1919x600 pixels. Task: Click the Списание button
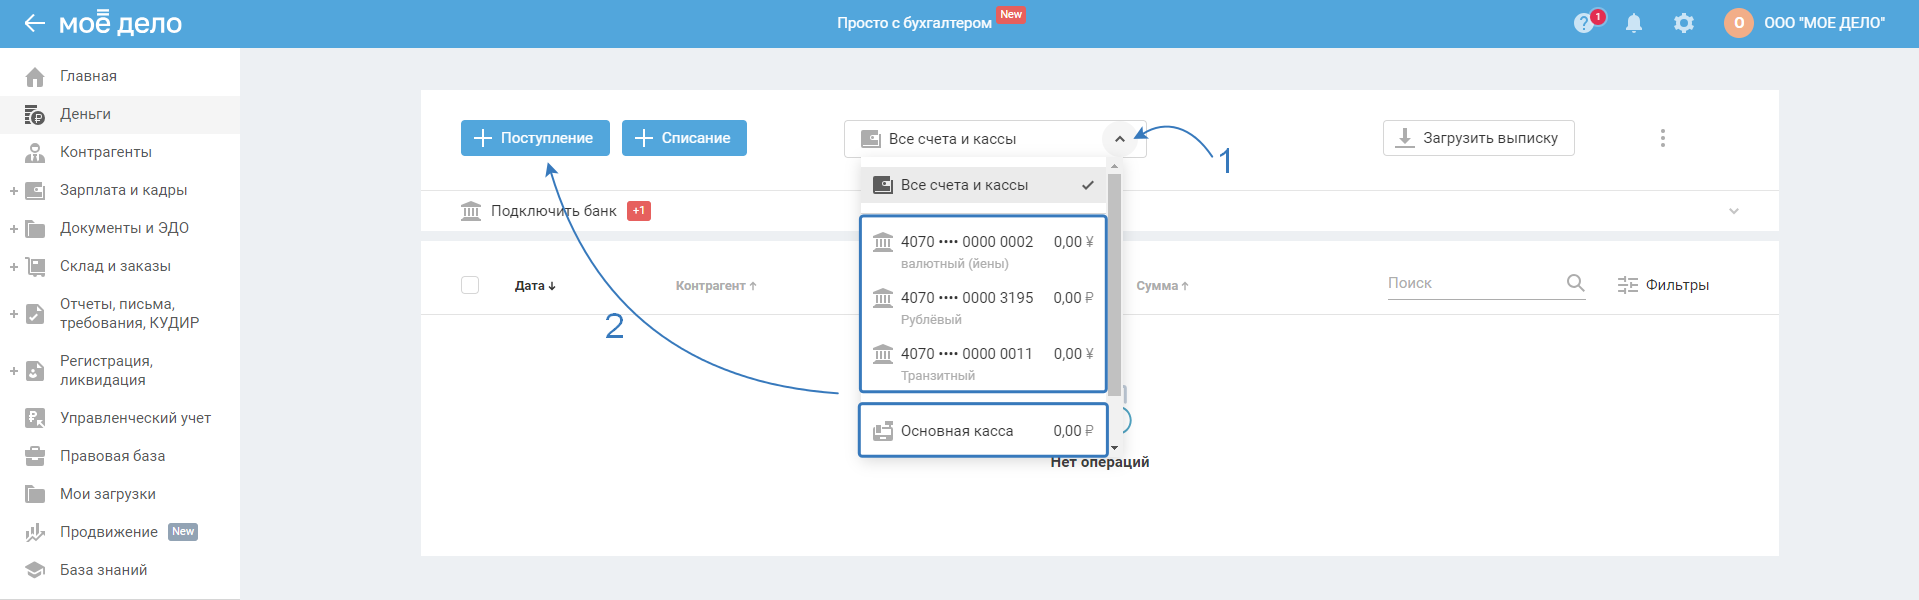684,138
